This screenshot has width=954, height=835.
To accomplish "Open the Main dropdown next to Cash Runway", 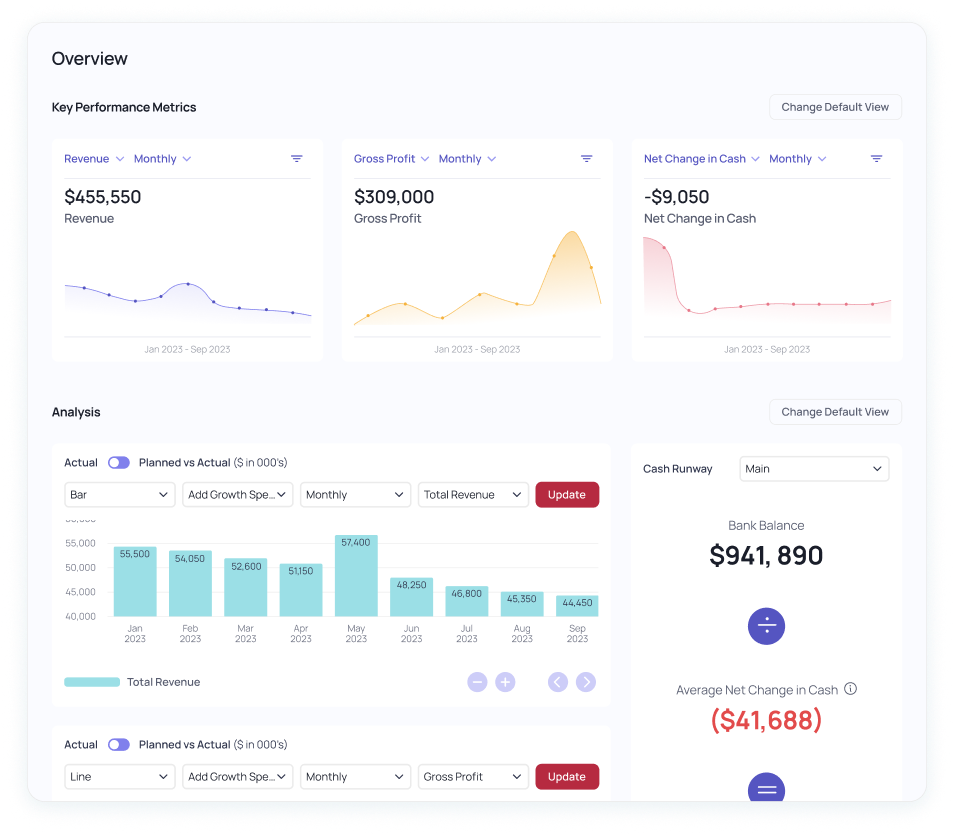I will coord(813,468).
